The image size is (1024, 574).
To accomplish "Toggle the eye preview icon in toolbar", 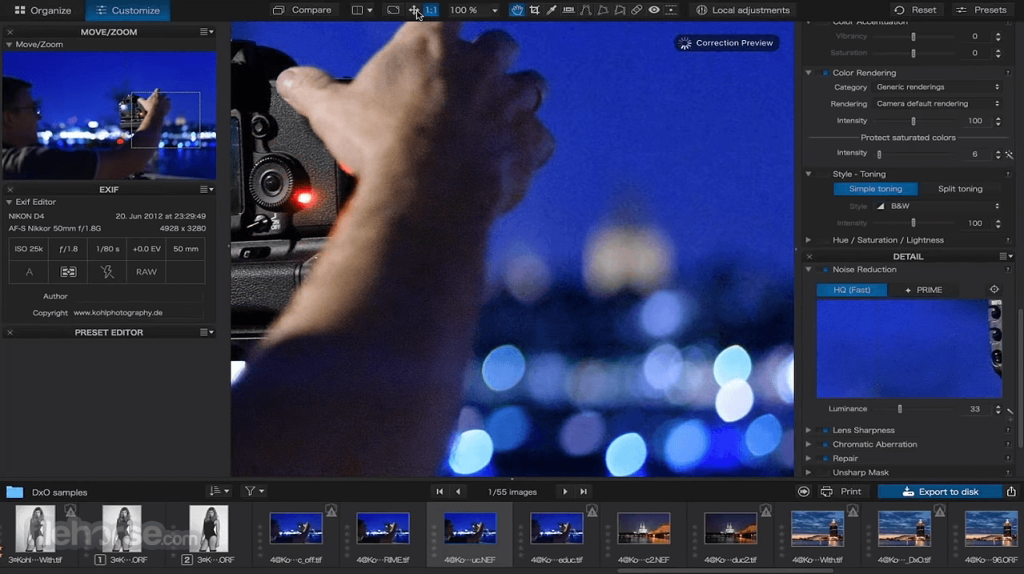I will coord(654,10).
